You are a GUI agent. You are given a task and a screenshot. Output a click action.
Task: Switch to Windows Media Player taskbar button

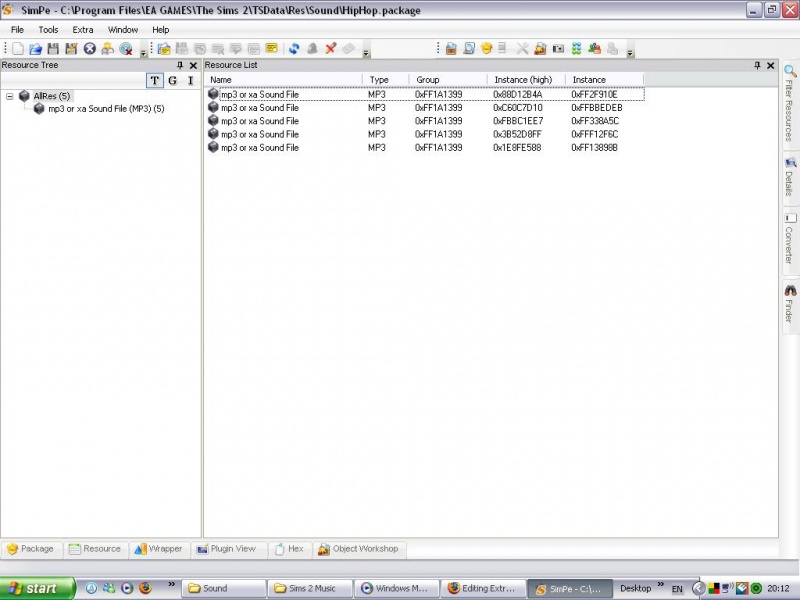(x=397, y=588)
